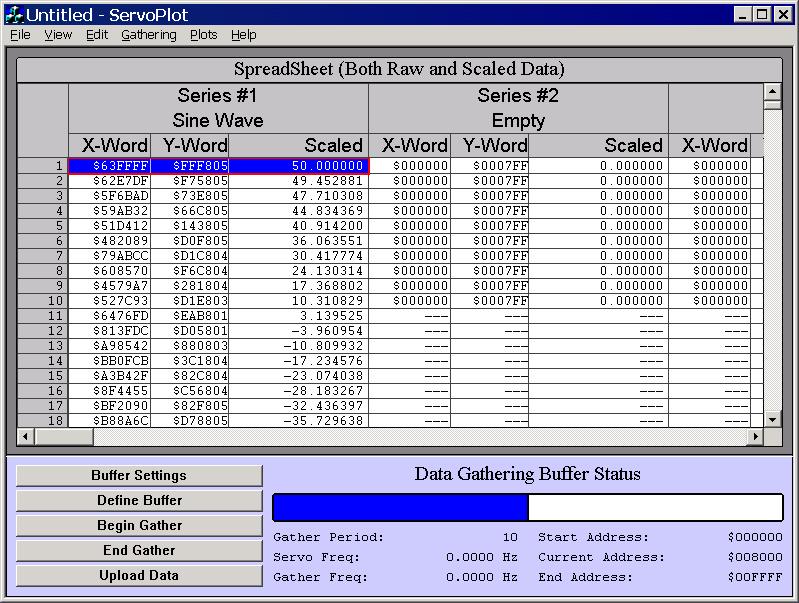Click the ServoPlot application icon in title bar
This screenshot has width=799, height=603.
pos(13,14)
